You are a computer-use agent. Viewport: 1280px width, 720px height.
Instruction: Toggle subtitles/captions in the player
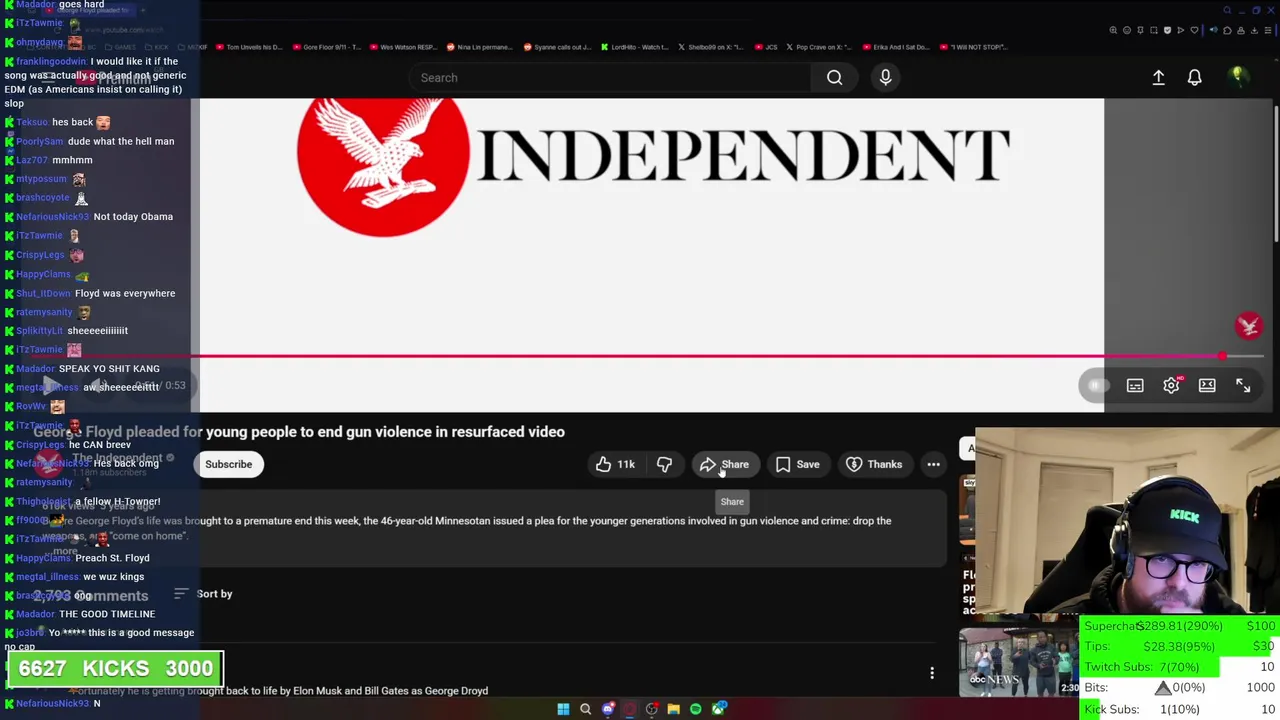[1135, 385]
